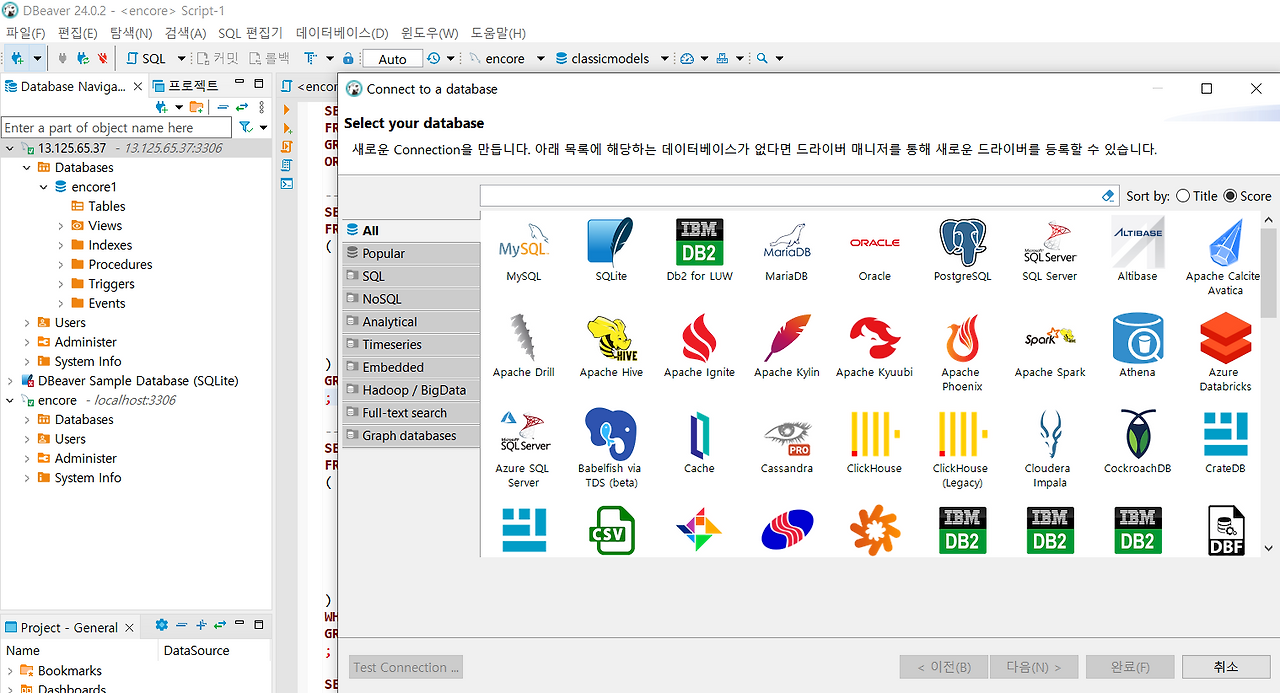
Task: Select the Azure Databricks driver
Action: click(1225, 353)
